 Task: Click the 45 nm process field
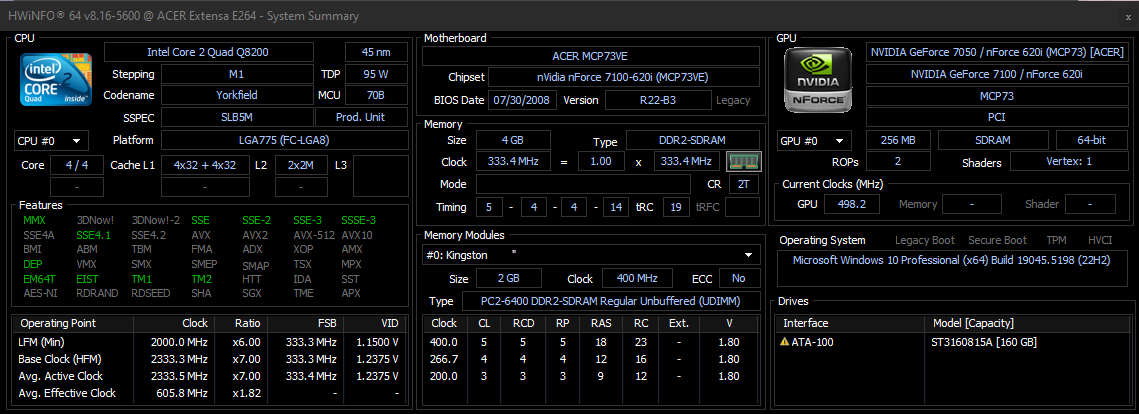376,52
